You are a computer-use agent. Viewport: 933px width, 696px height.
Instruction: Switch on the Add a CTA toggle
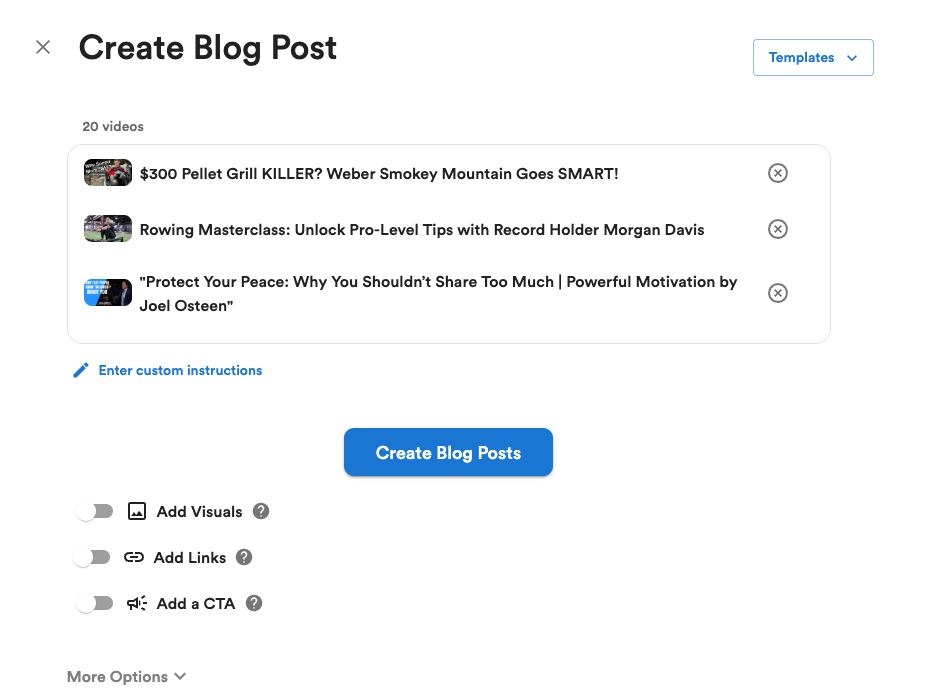[95, 604]
